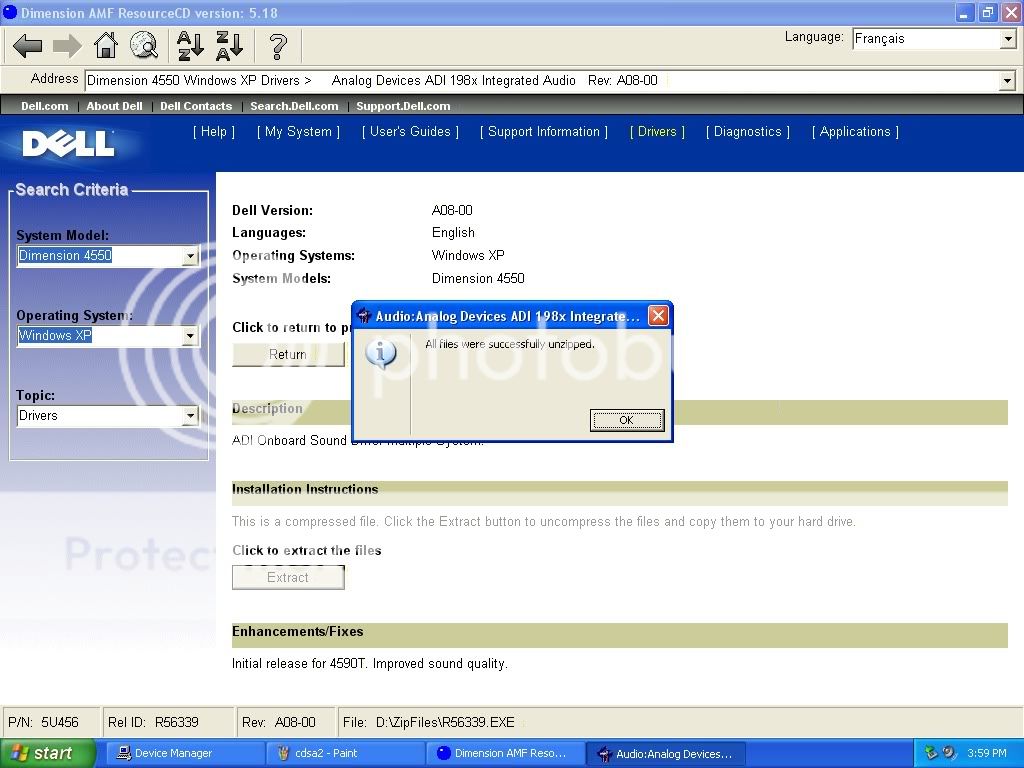Click the Back arrow toolbar icon
This screenshot has height=768, width=1024.
(28, 45)
